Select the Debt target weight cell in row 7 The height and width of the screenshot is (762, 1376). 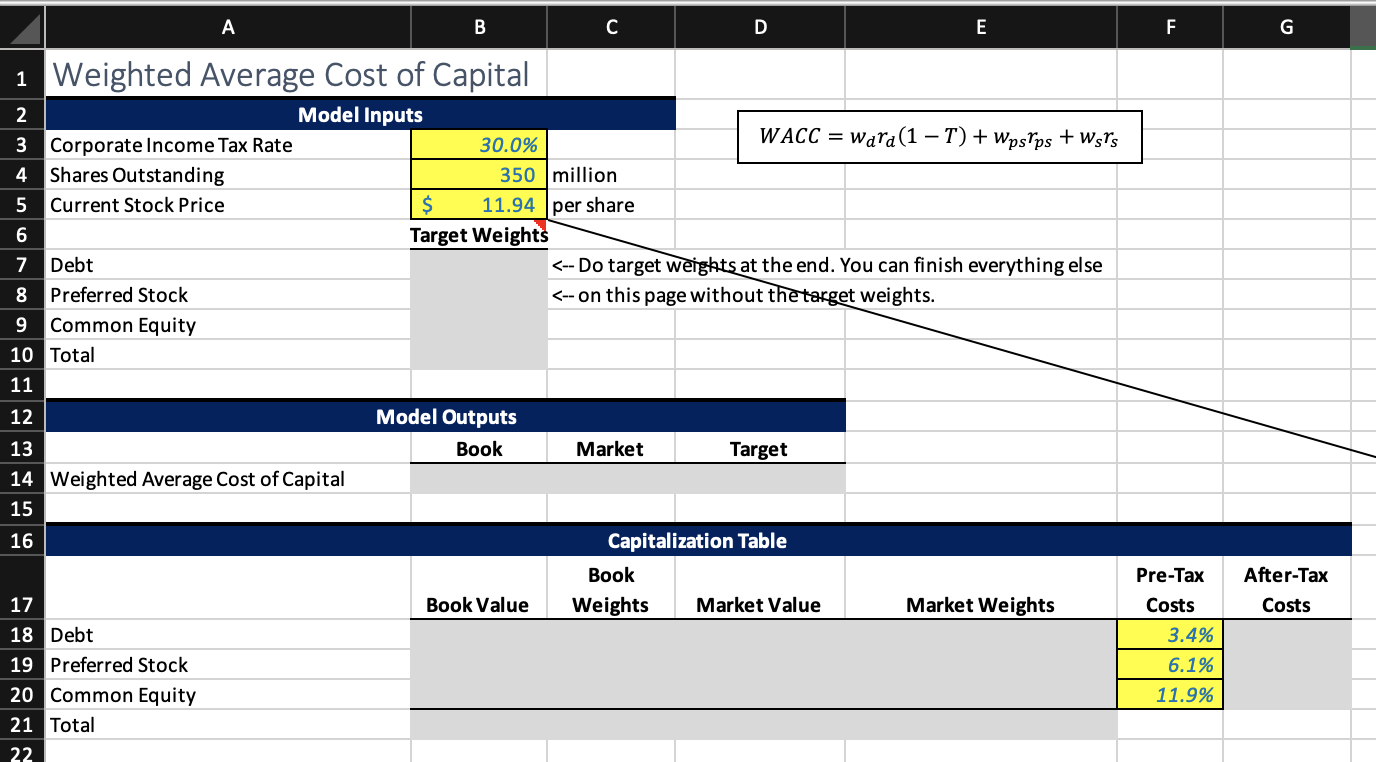tap(479, 265)
